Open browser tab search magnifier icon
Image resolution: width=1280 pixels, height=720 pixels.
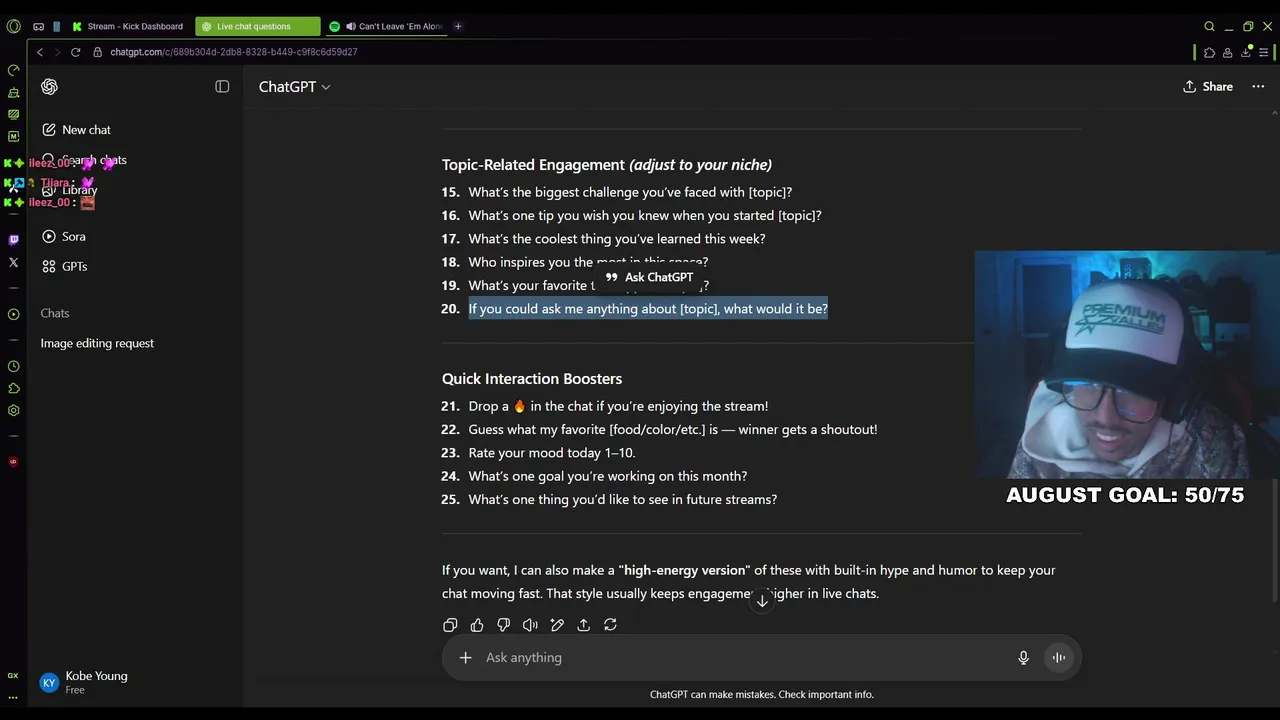coord(1209,26)
